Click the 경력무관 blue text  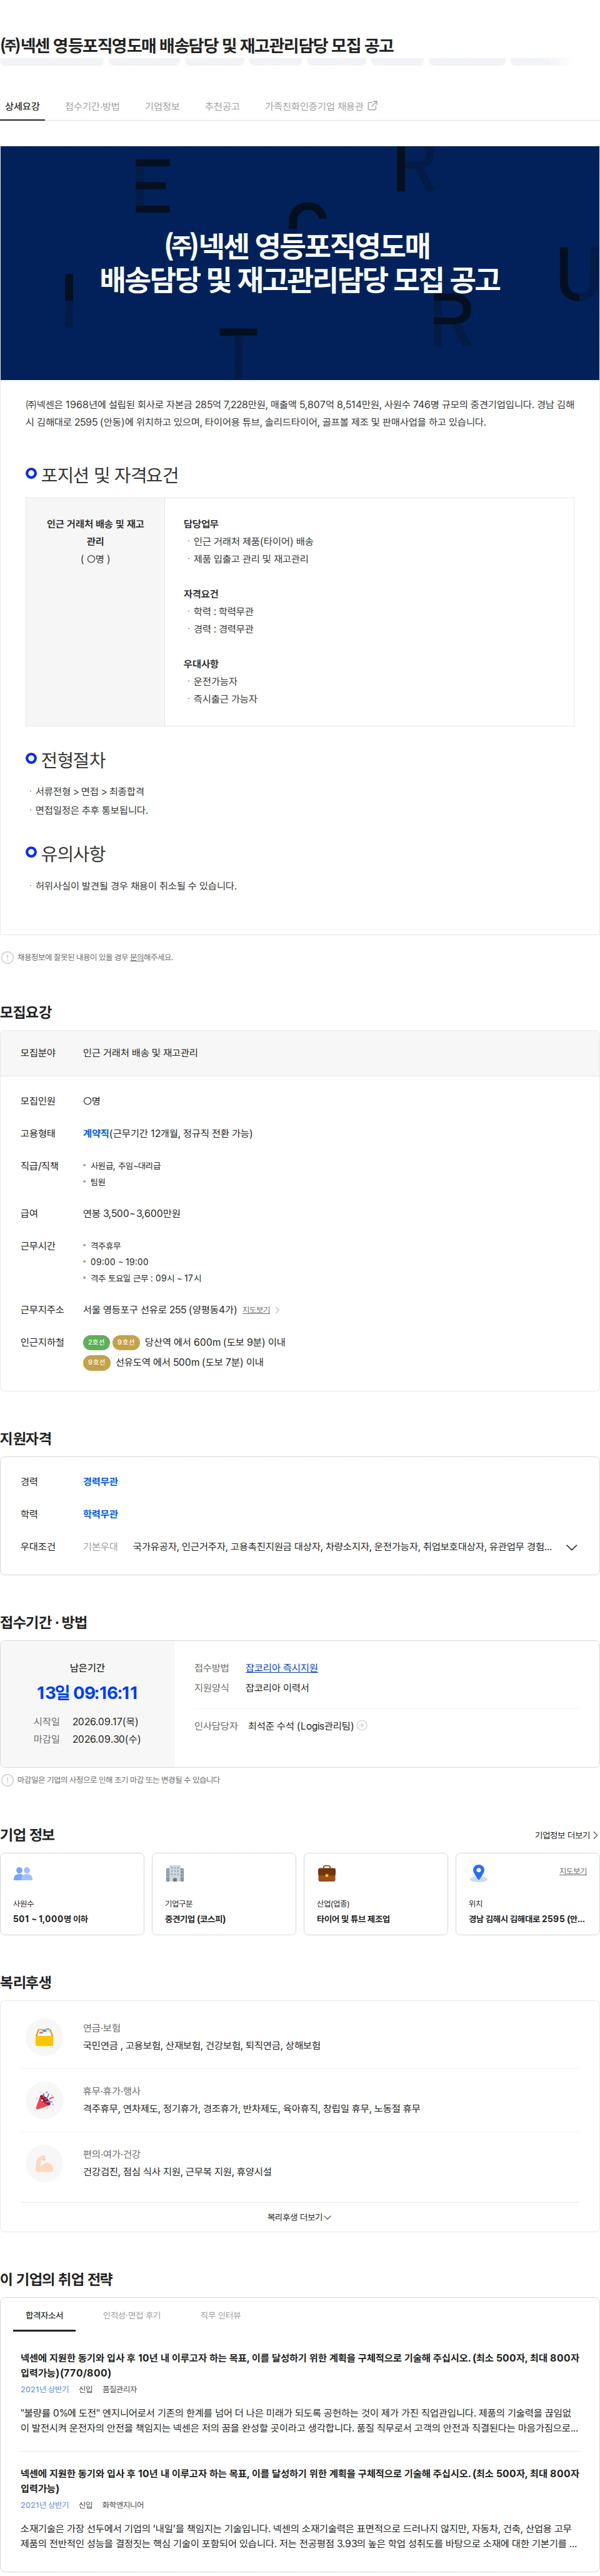(100, 1482)
